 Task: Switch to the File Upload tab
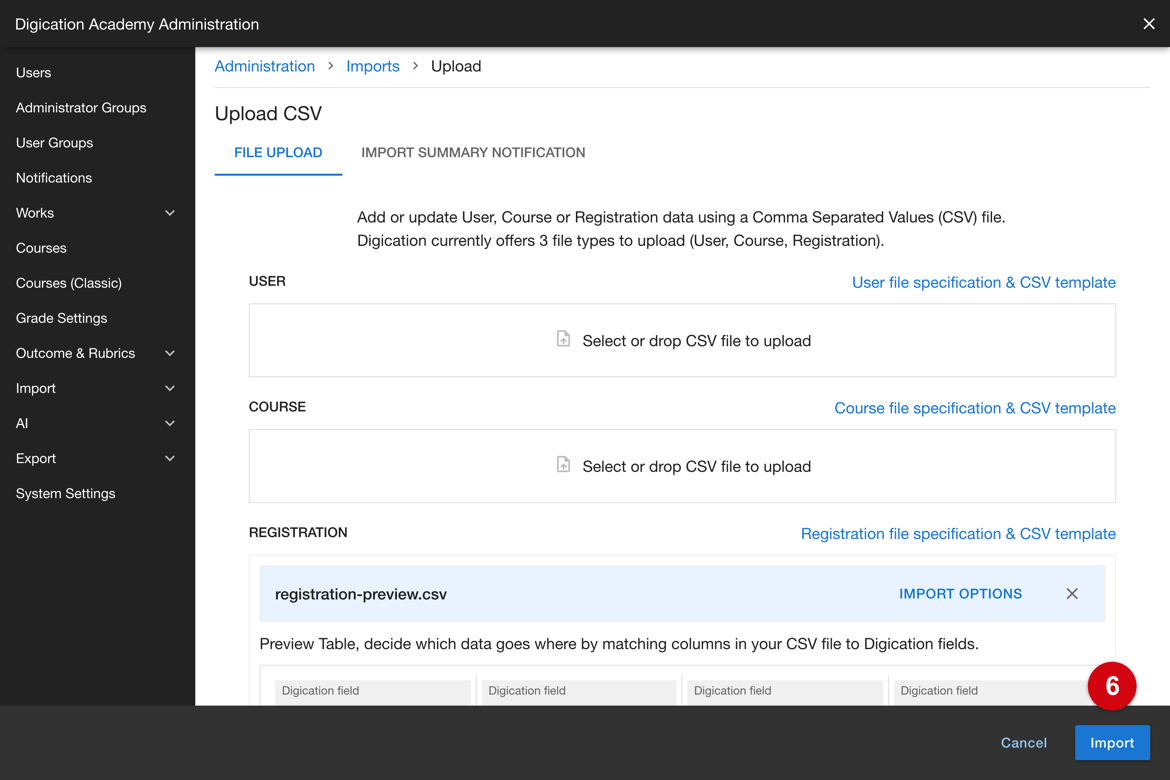pyautogui.click(x=278, y=152)
